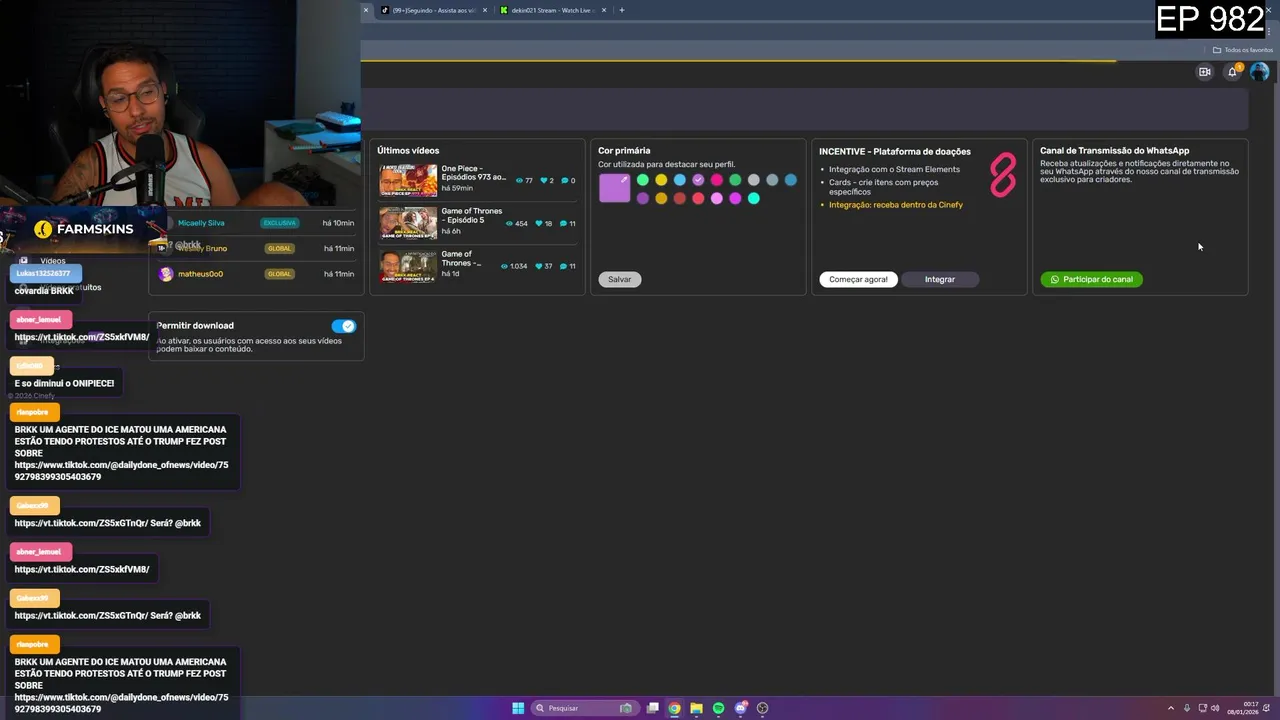Open Game of Thrones Episódio 5 thumbnail
Screen dimensions: 1280x720
click(x=408, y=223)
